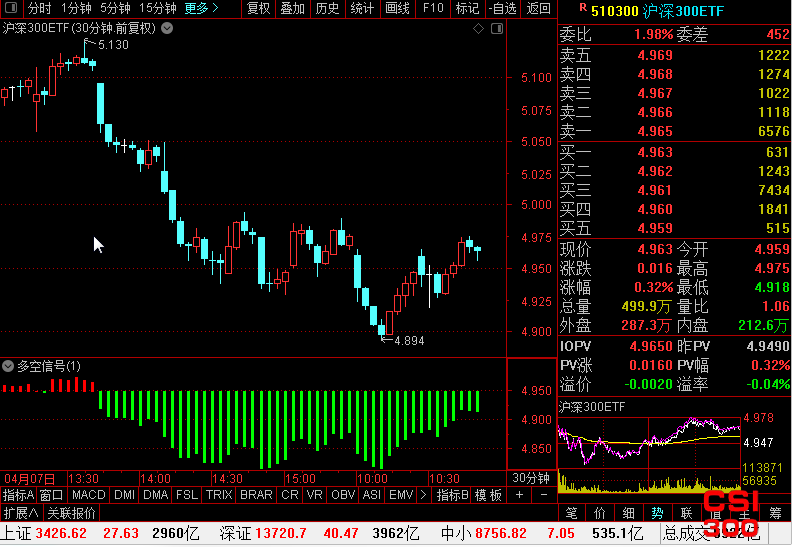Viewport: 792px width, 547px height.
Task: Switch to the 笔 tick tab
Action: [x=571, y=513]
